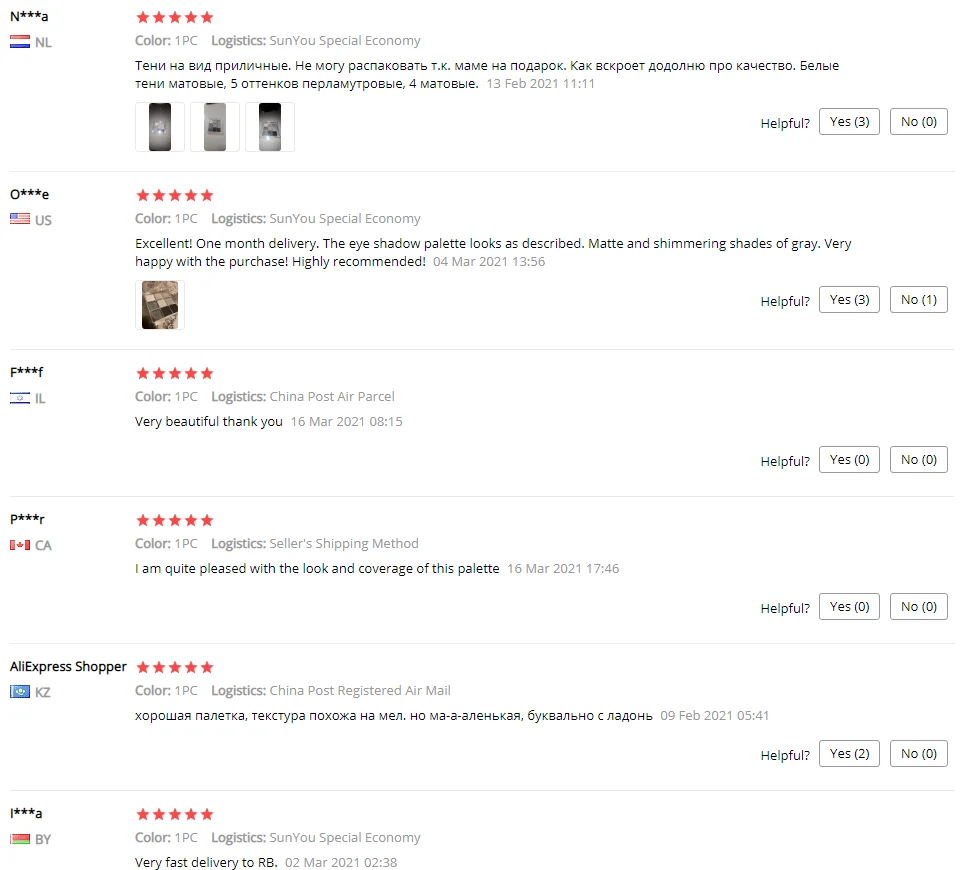Vote Yes (3) on O***e's review
The image size is (963, 870).
pyautogui.click(x=849, y=300)
